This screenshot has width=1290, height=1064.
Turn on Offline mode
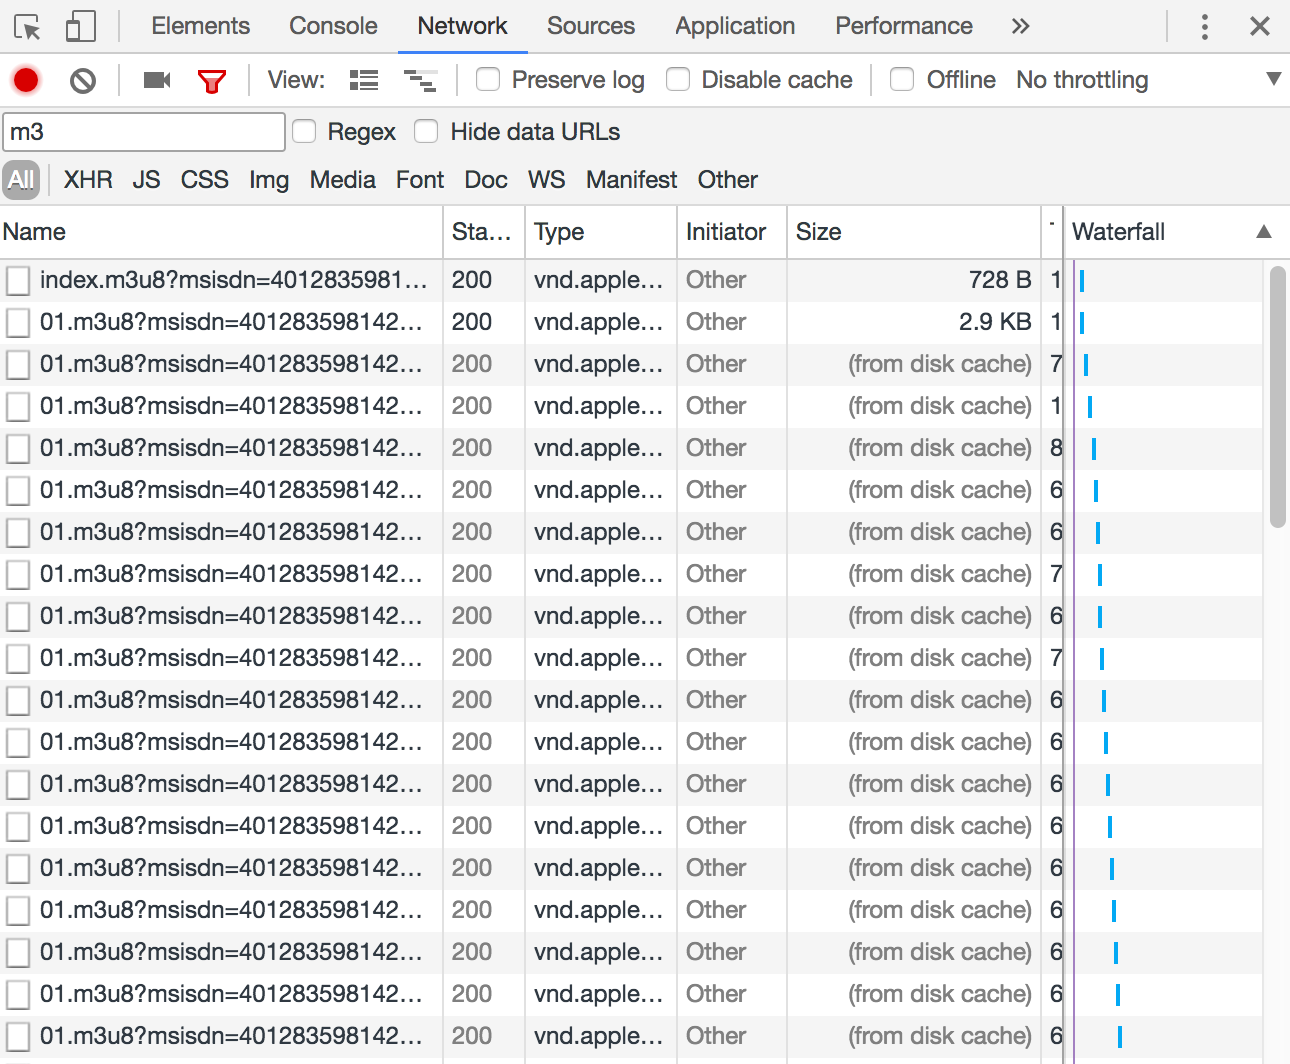tap(902, 79)
